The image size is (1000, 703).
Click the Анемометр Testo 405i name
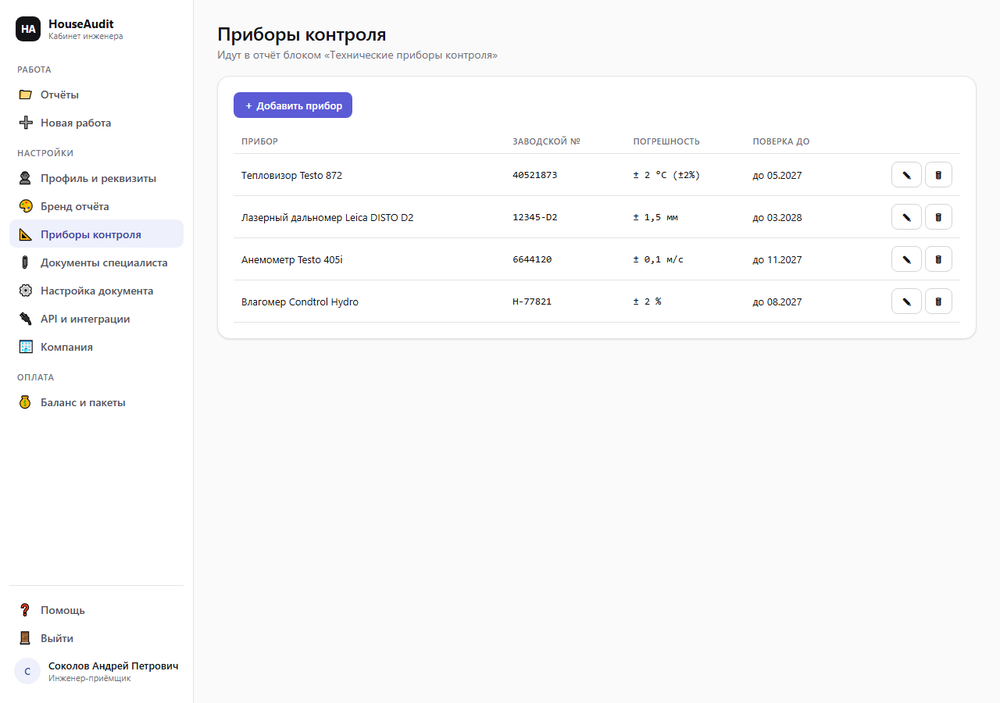[x=292, y=259]
